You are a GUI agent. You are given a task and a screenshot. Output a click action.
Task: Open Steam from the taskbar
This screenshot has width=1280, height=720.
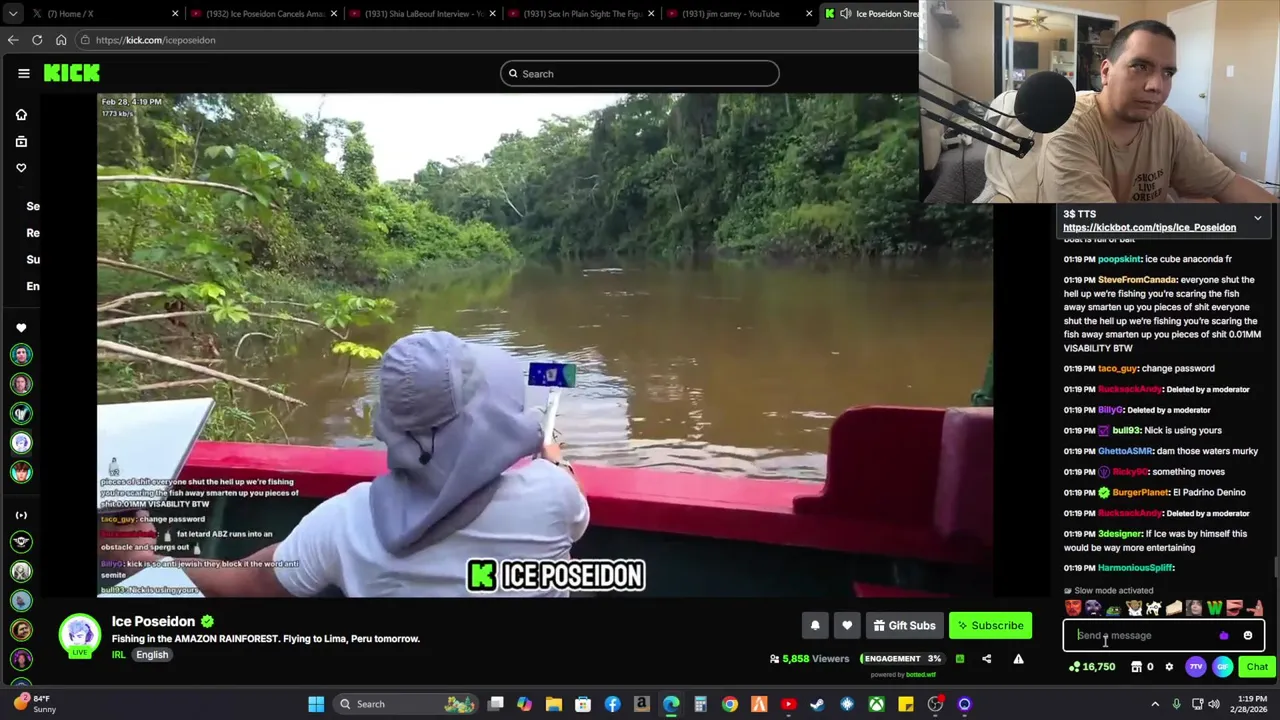point(817,704)
